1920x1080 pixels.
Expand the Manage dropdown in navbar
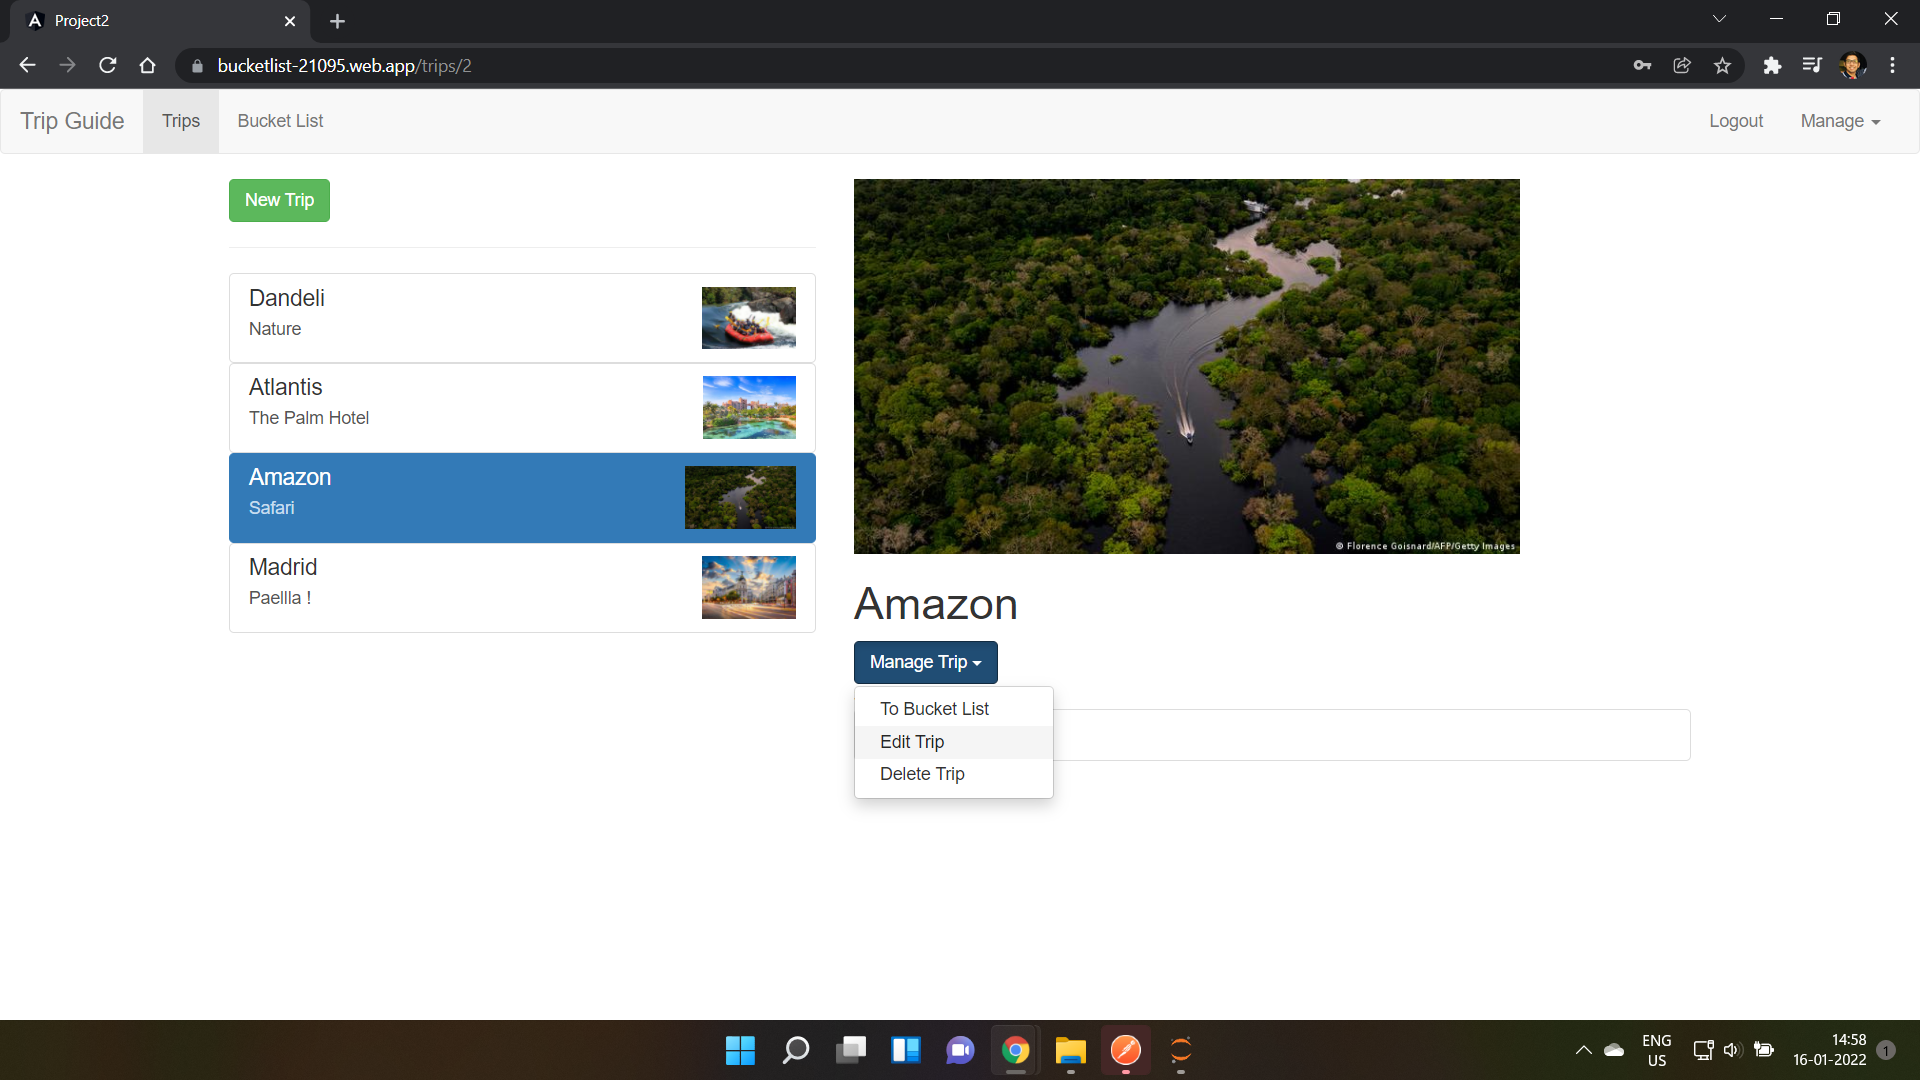tap(1840, 121)
